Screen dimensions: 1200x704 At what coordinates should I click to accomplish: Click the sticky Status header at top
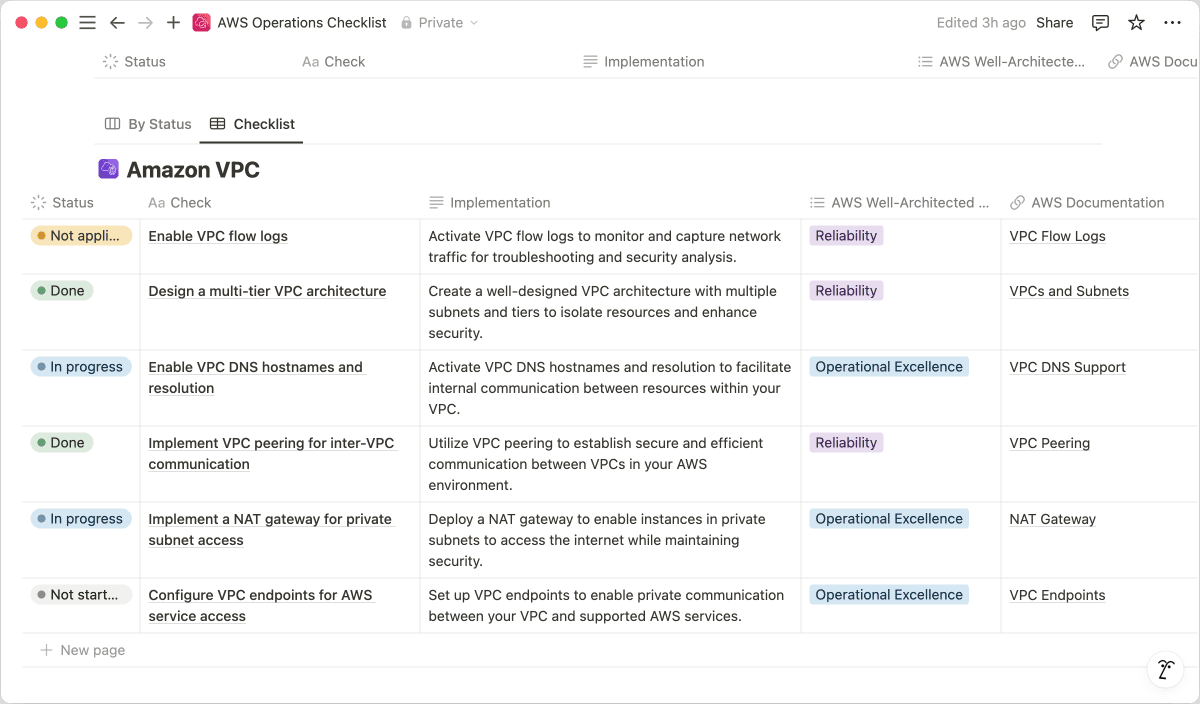point(134,61)
